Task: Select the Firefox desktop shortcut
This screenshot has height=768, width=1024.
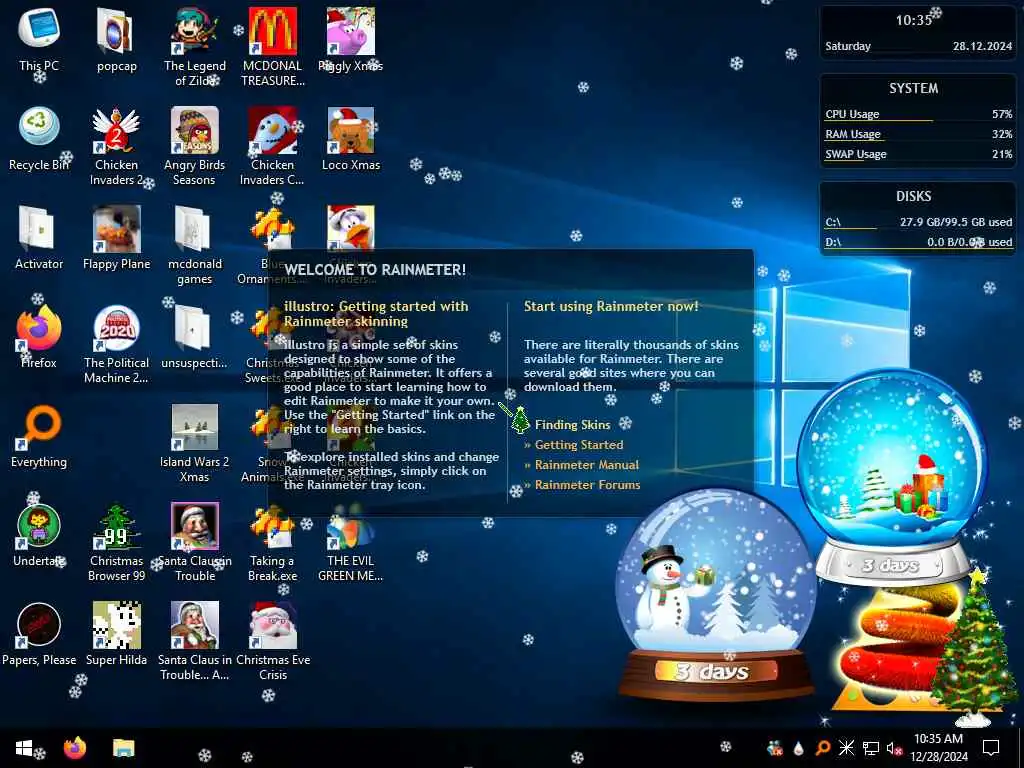Action: click(x=39, y=337)
